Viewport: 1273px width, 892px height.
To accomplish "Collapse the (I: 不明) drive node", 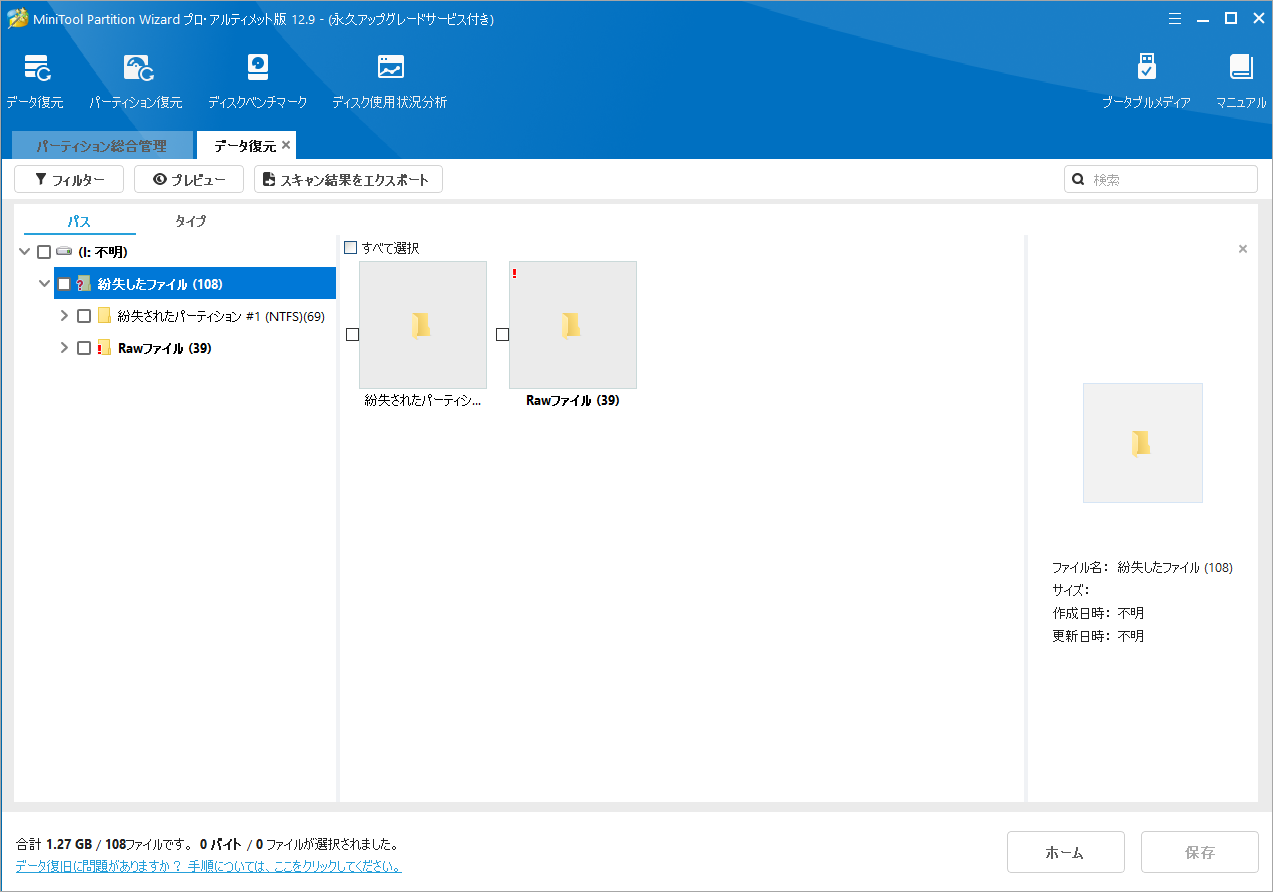I will (25, 252).
